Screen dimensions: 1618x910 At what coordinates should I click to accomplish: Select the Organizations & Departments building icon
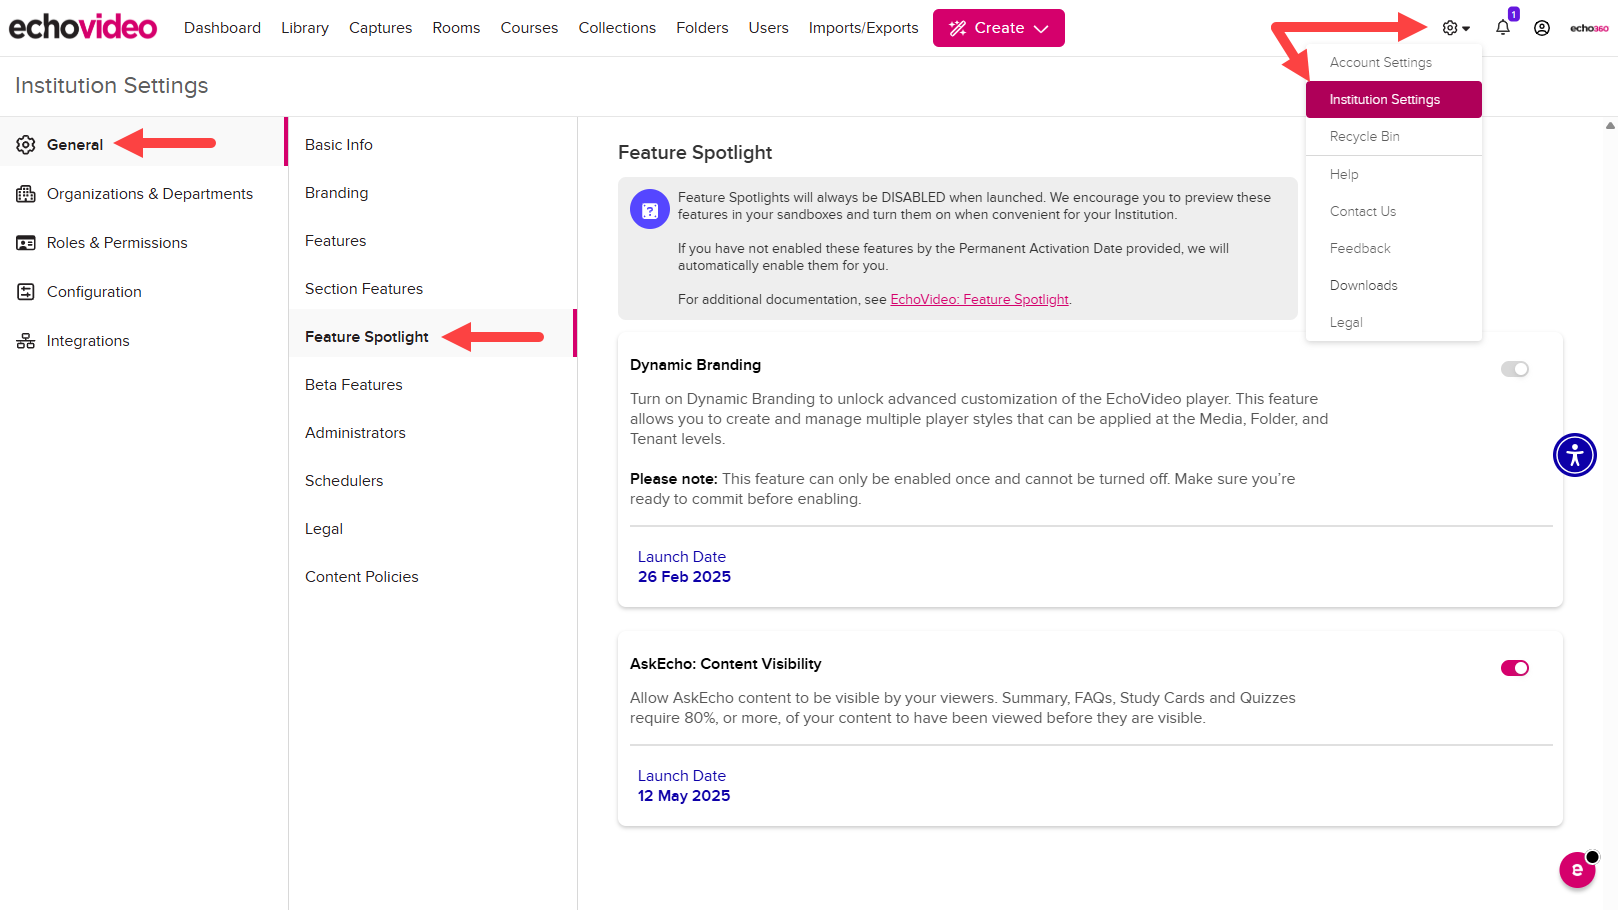point(26,193)
